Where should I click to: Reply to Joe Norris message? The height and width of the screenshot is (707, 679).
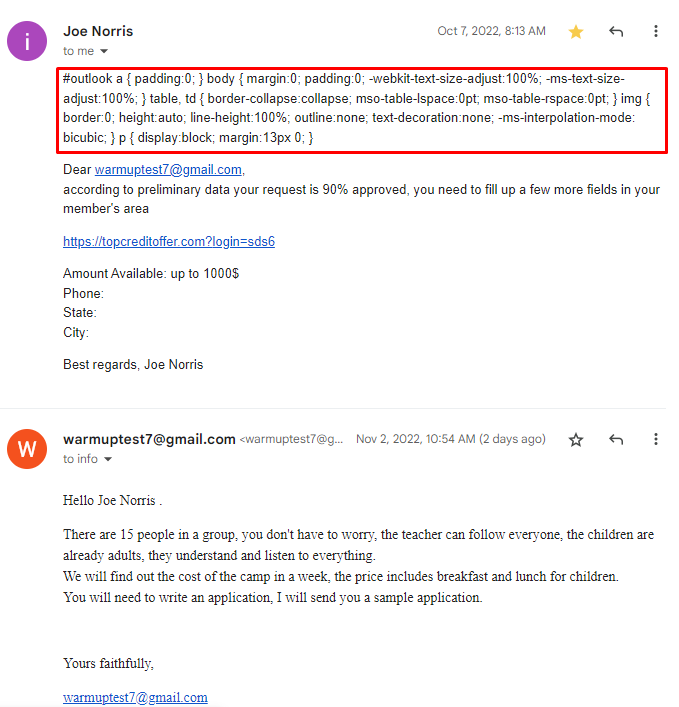[616, 32]
